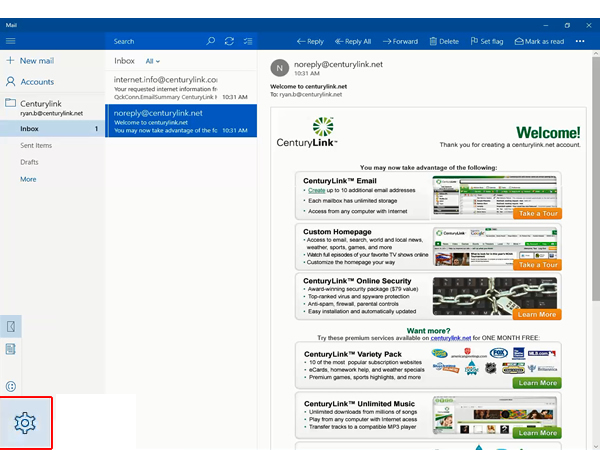
Task: Switch to Calendar icon in sidebar
Action: [x=11, y=349]
